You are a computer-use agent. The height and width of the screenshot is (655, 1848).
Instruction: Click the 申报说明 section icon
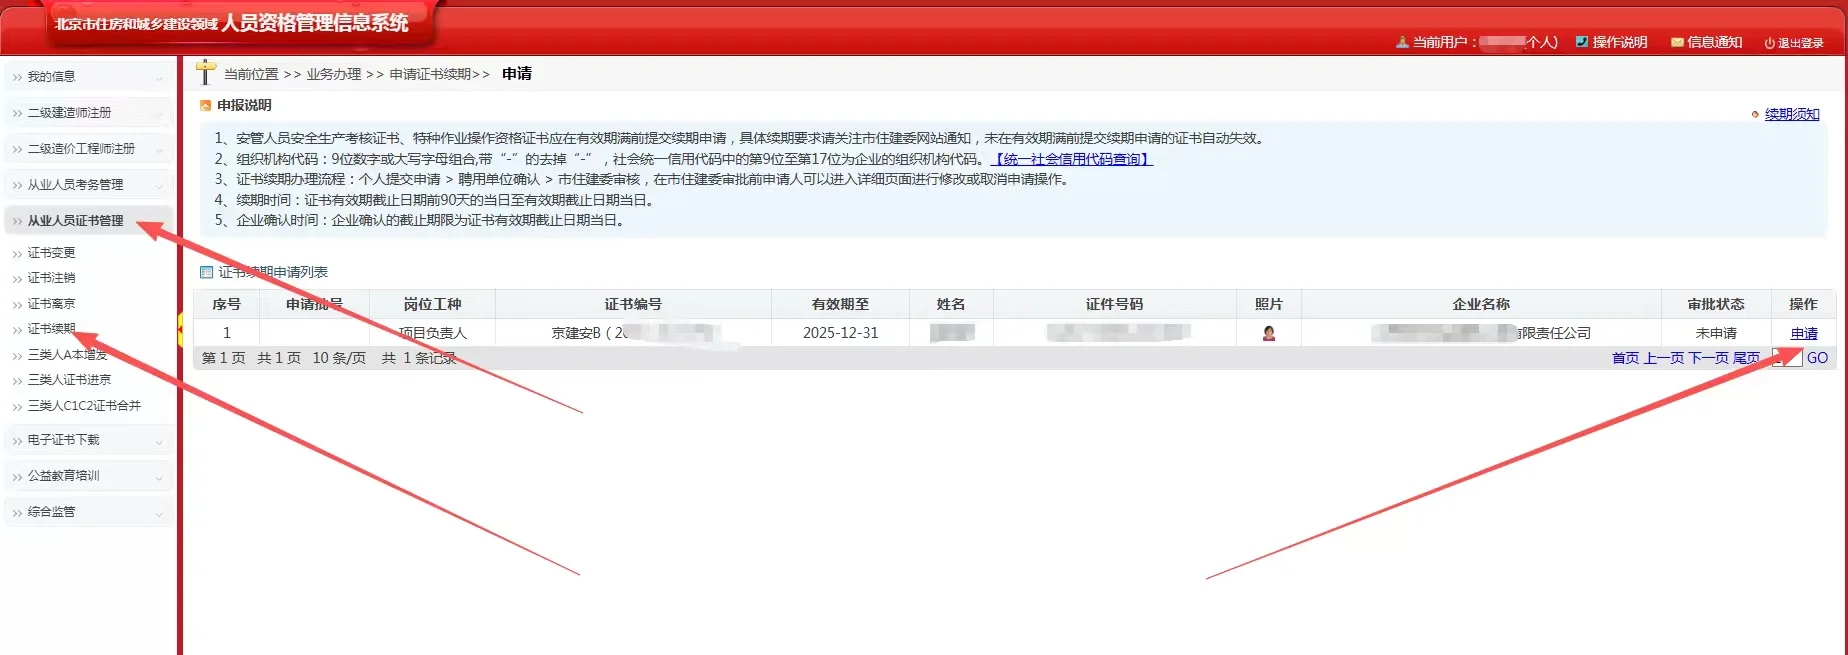206,105
